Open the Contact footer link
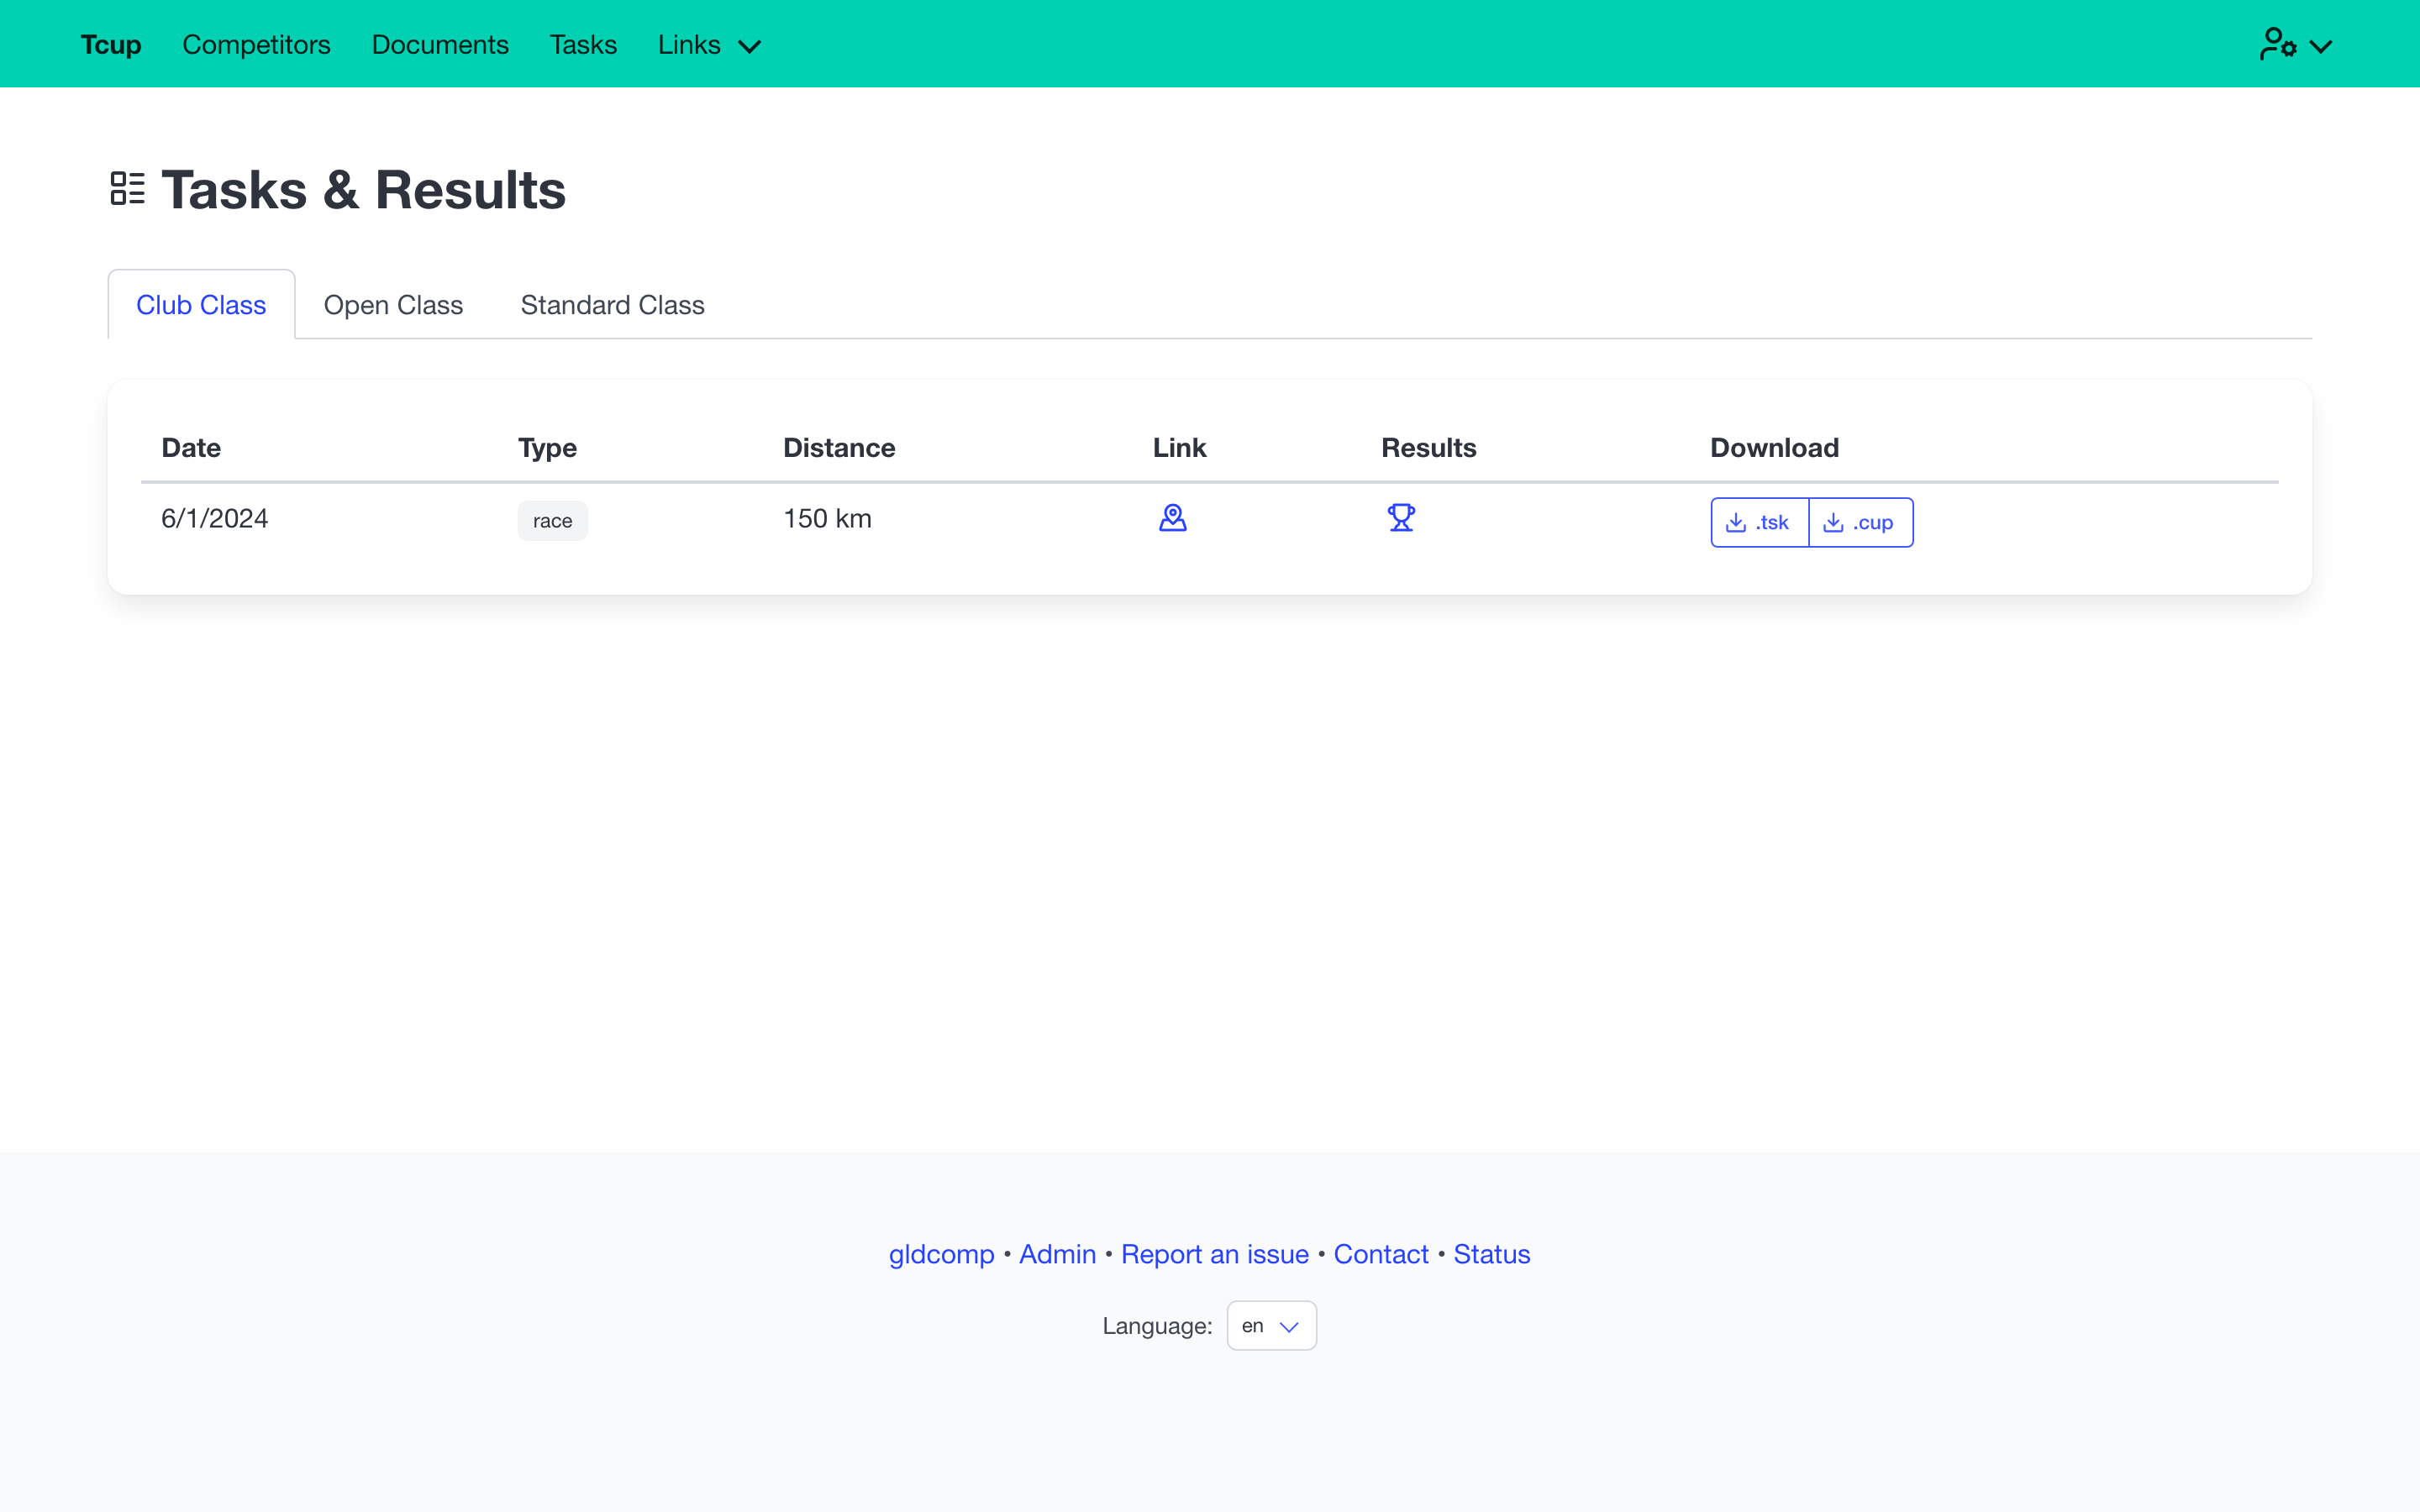 click(x=1381, y=1254)
